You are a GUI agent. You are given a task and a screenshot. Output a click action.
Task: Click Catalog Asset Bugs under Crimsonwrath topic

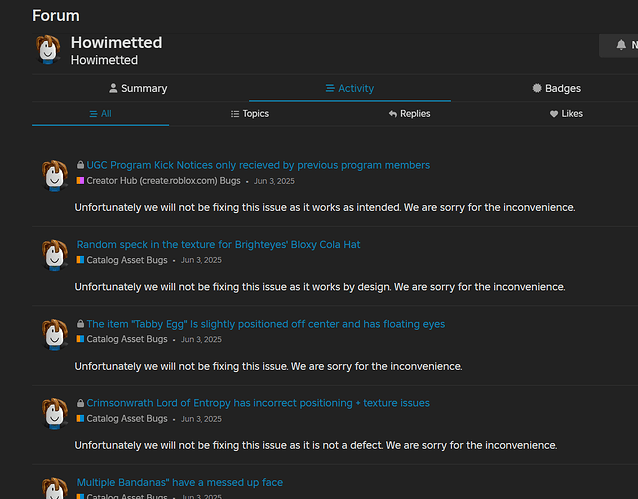pos(127,418)
